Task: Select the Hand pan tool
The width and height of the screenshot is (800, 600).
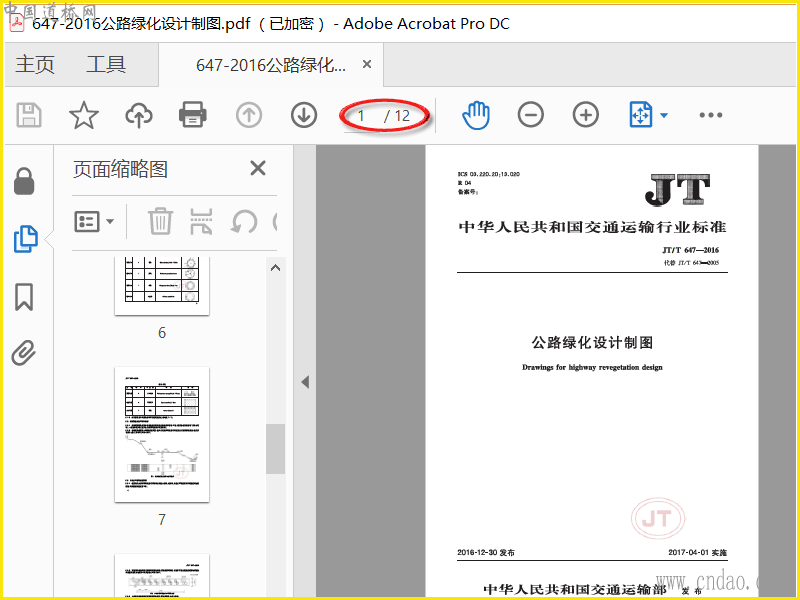Action: [476, 115]
